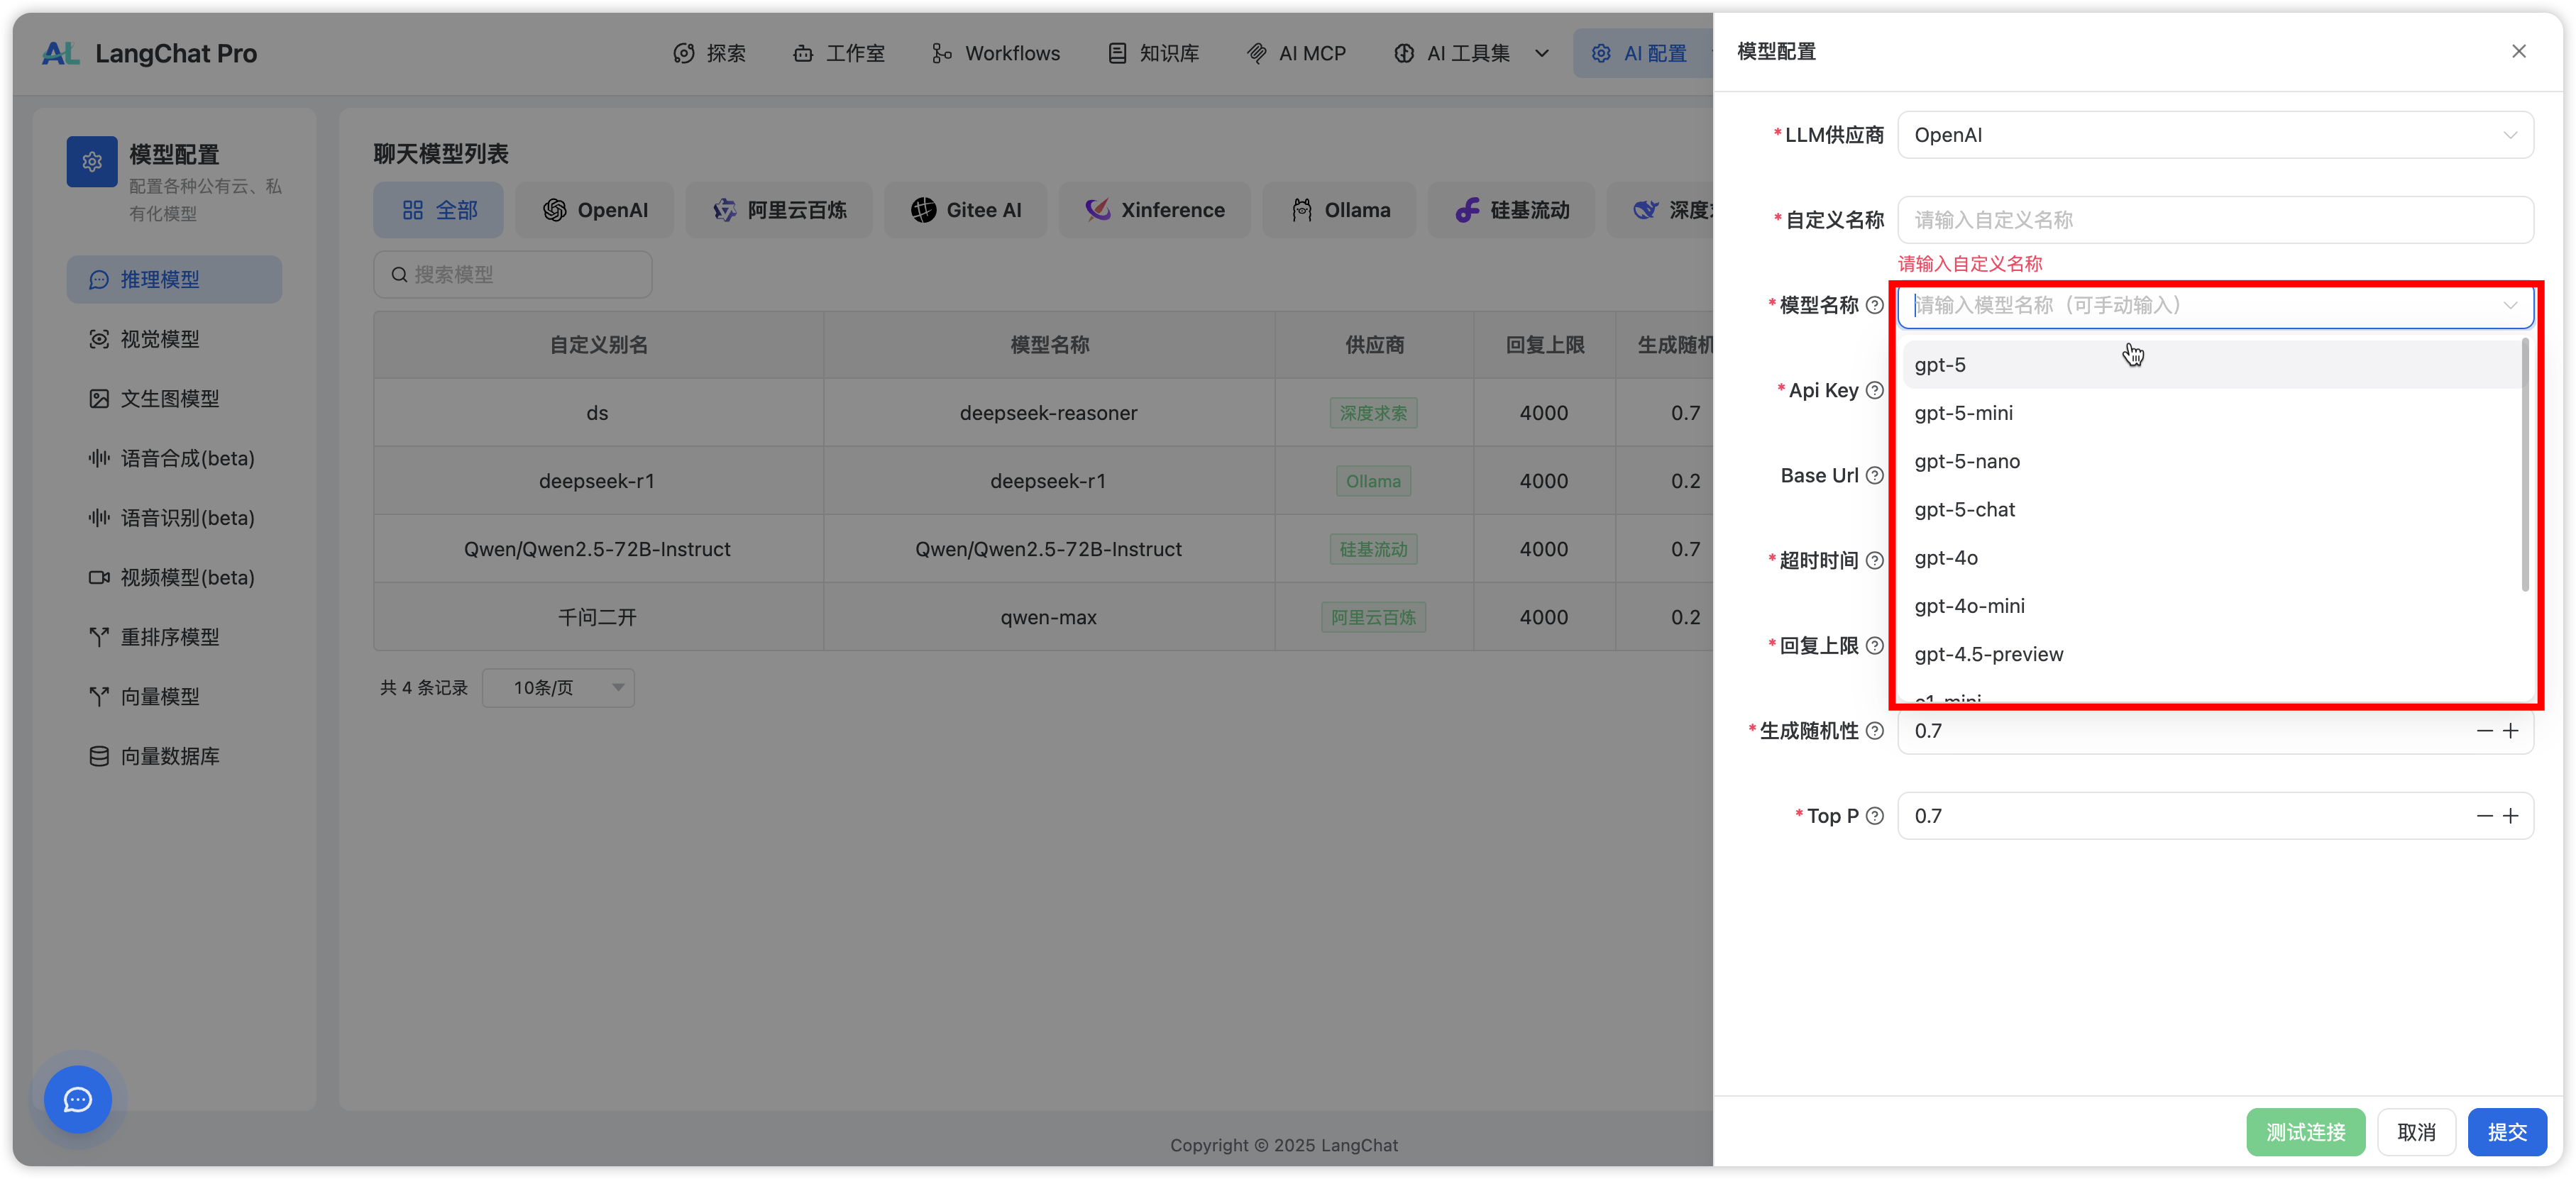
Task: Choose gpt-4o option in the dropdown
Action: click(x=1946, y=558)
